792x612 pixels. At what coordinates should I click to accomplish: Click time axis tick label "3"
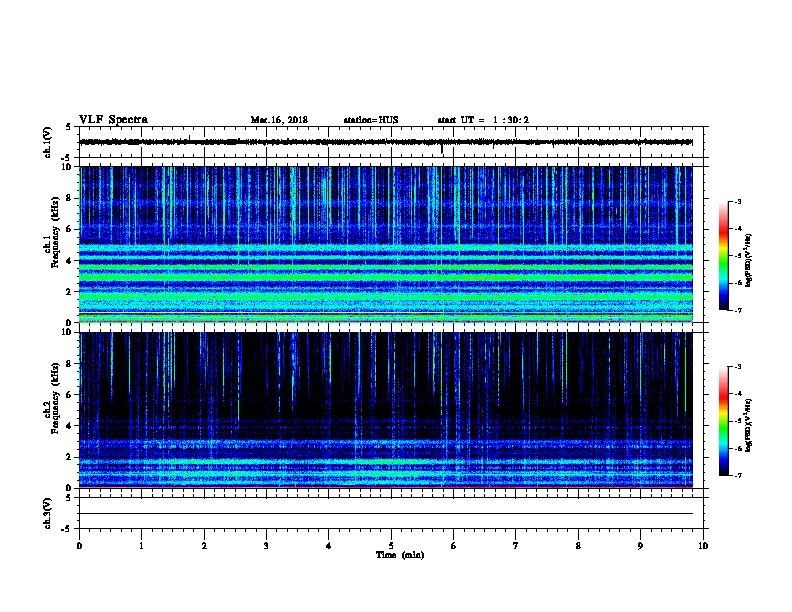[266, 546]
